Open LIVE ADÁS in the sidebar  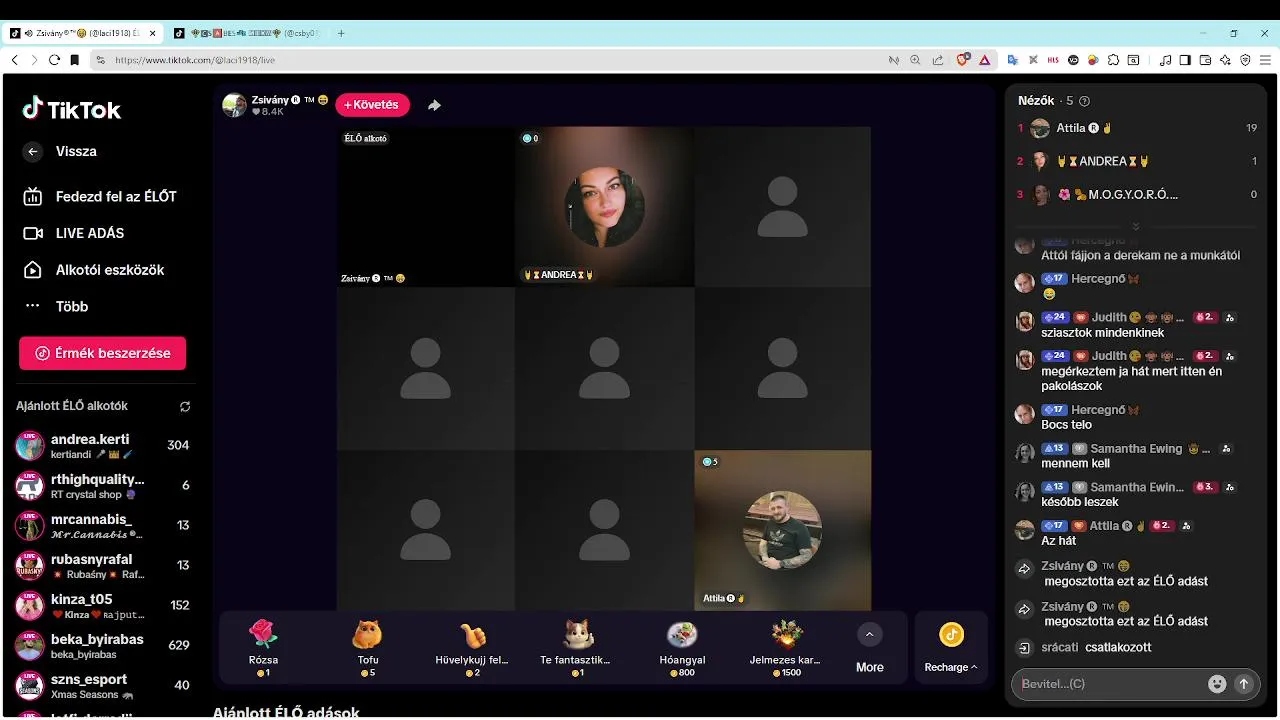[74, 233]
